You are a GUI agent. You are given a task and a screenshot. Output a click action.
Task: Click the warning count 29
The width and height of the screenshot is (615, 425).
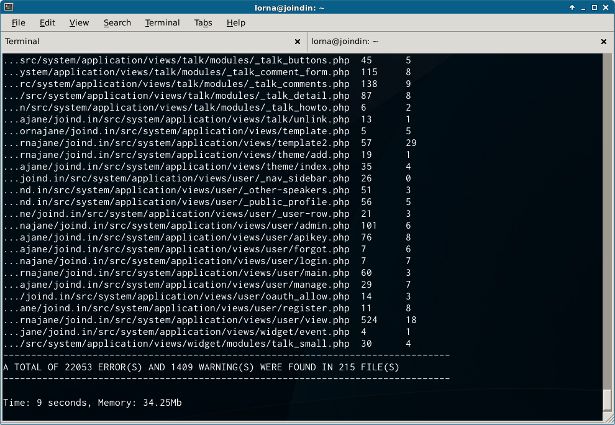pos(411,143)
